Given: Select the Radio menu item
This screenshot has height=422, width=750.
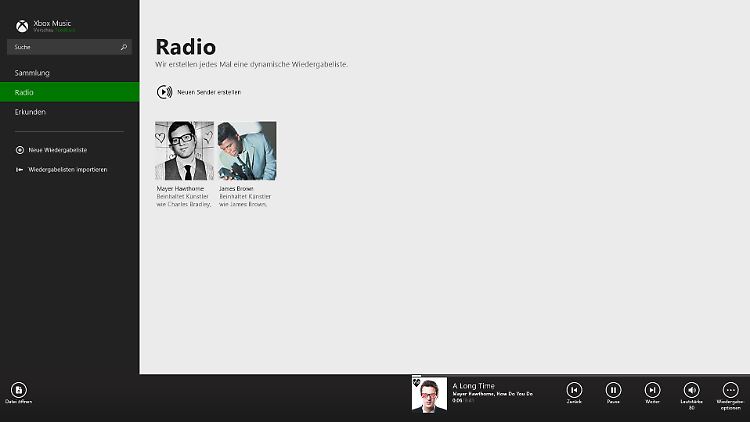Looking at the screenshot, I should coord(70,92).
